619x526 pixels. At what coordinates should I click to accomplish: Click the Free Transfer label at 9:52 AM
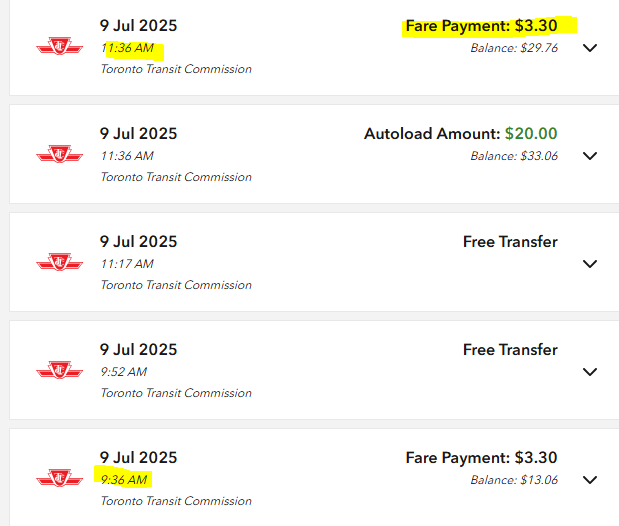[x=510, y=350]
